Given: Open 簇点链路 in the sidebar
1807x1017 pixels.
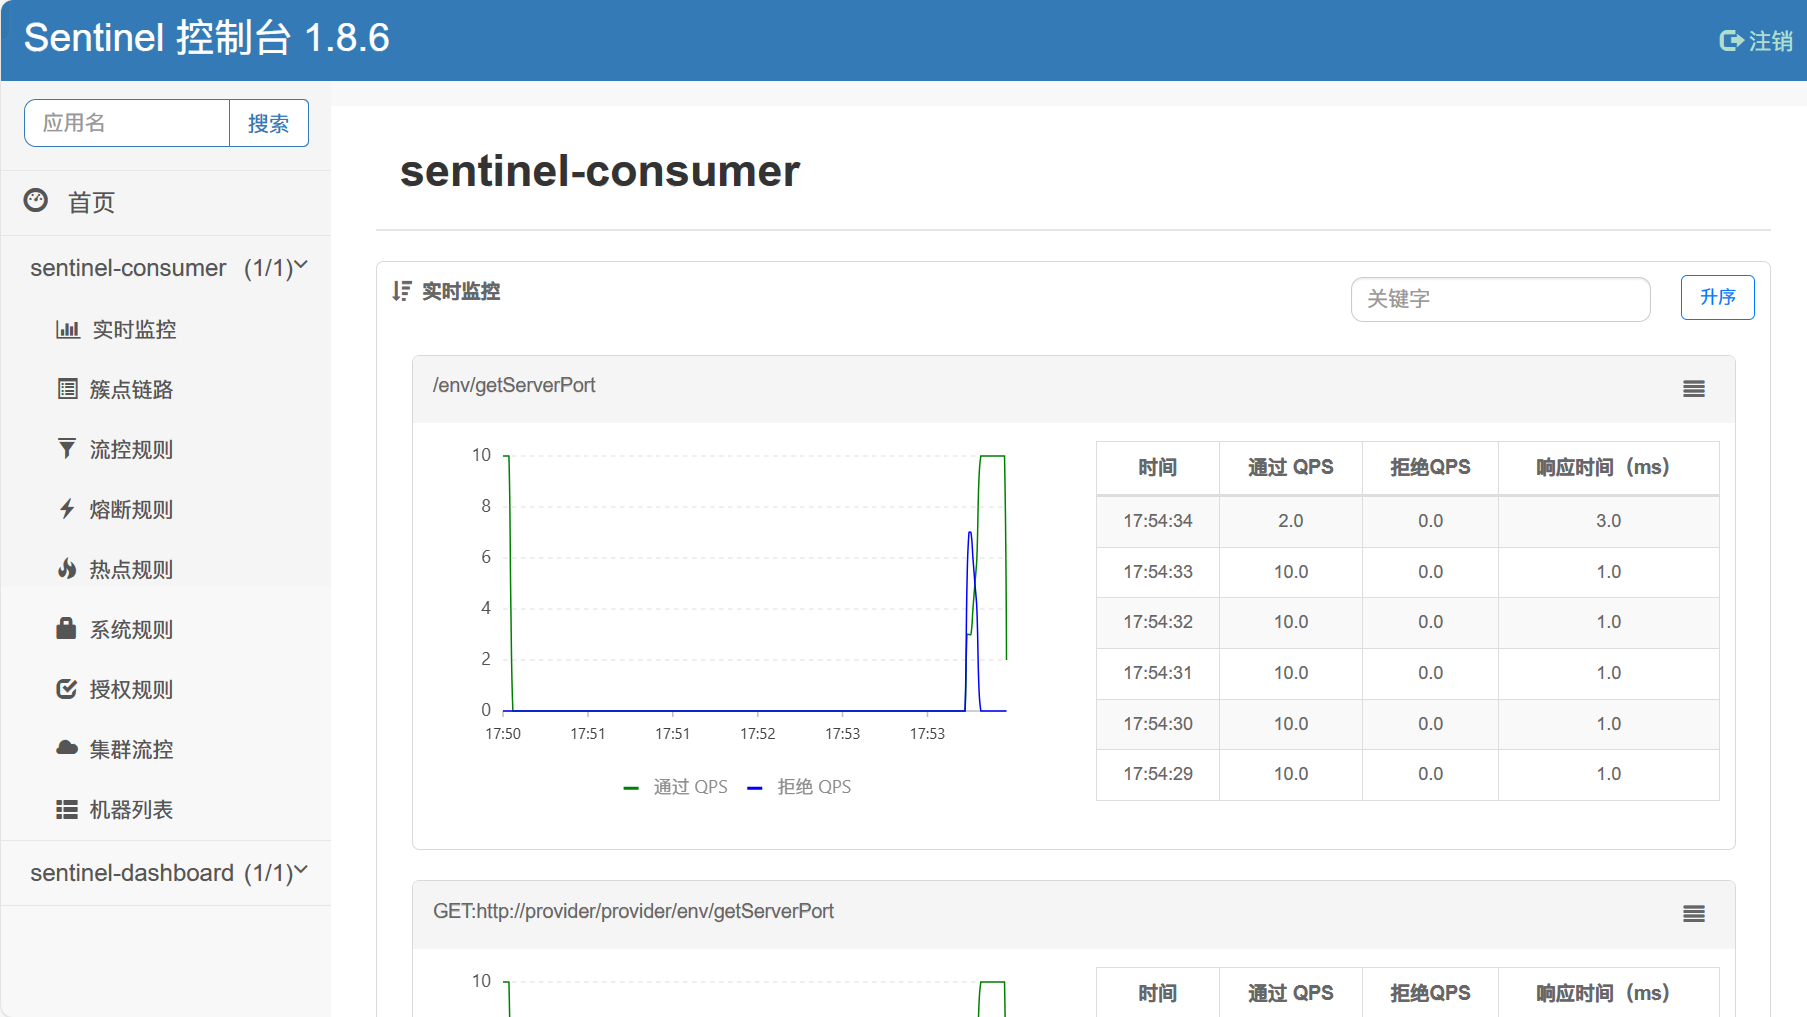Looking at the screenshot, I should pyautogui.click(x=131, y=389).
